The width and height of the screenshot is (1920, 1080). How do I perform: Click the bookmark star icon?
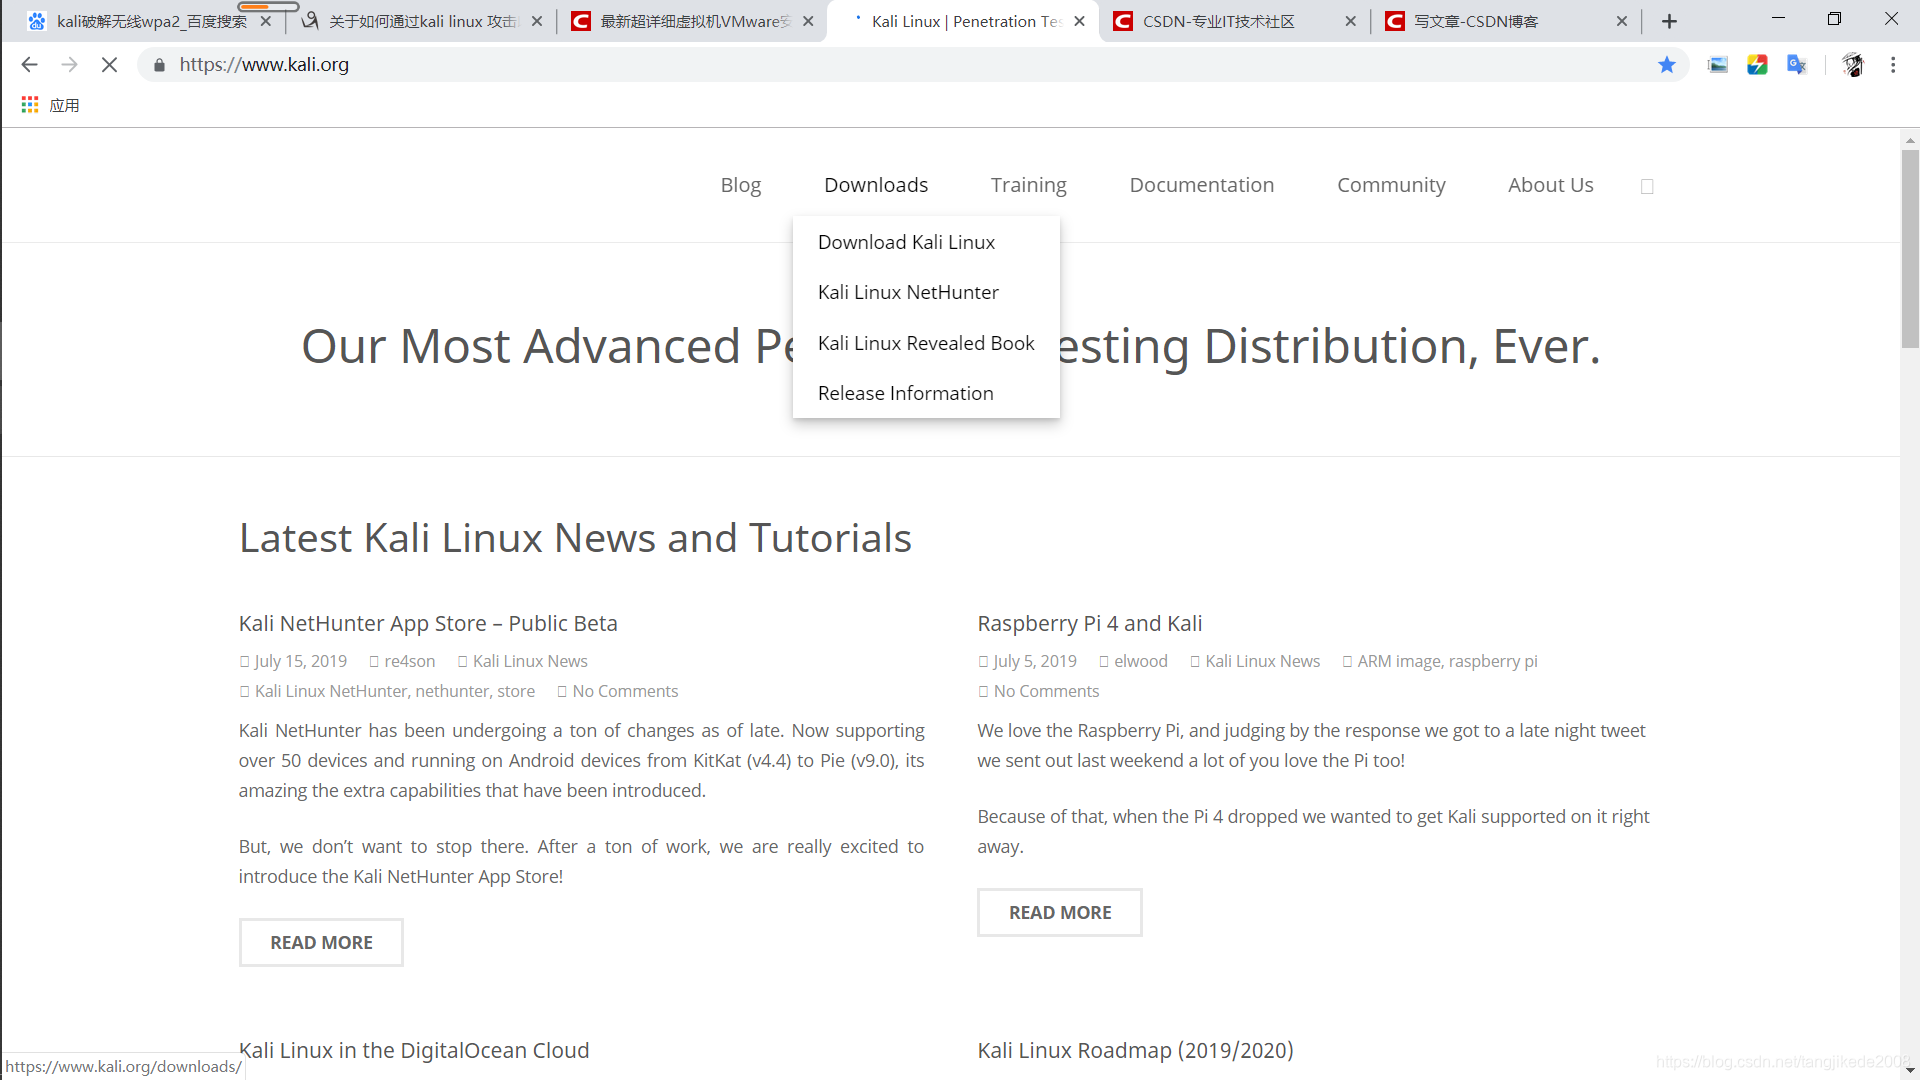pos(1667,65)
